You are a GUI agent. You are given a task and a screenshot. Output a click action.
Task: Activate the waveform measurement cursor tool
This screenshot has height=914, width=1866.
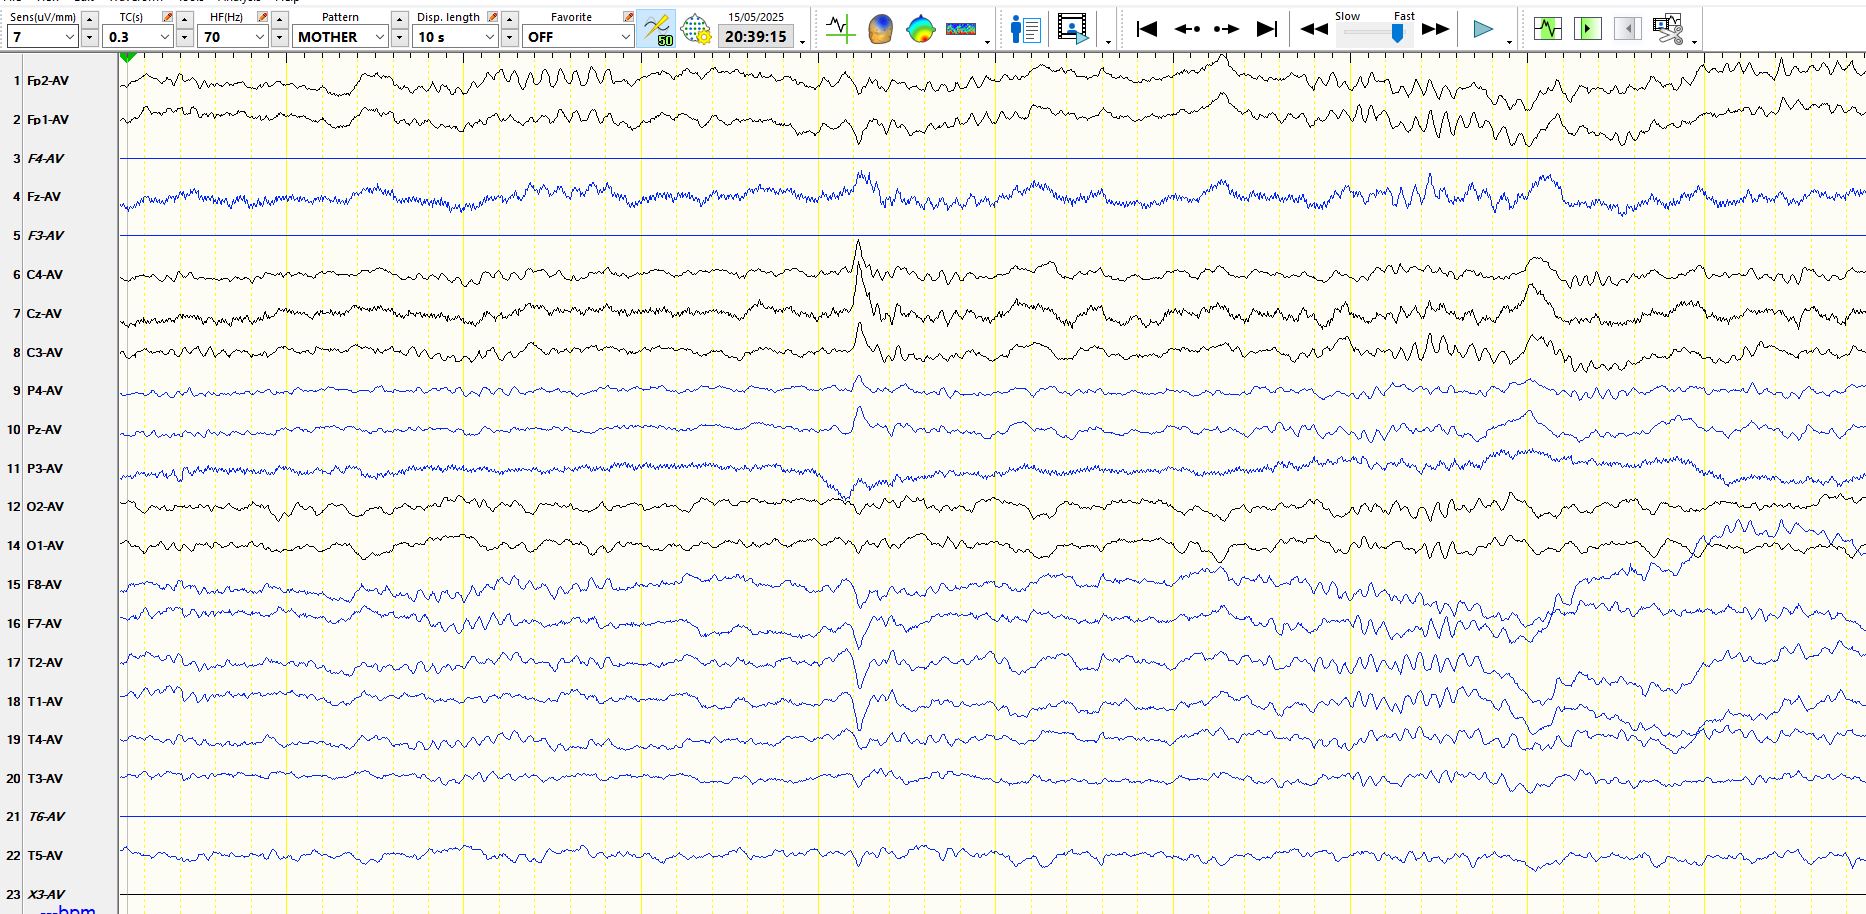tap(840, 29)
